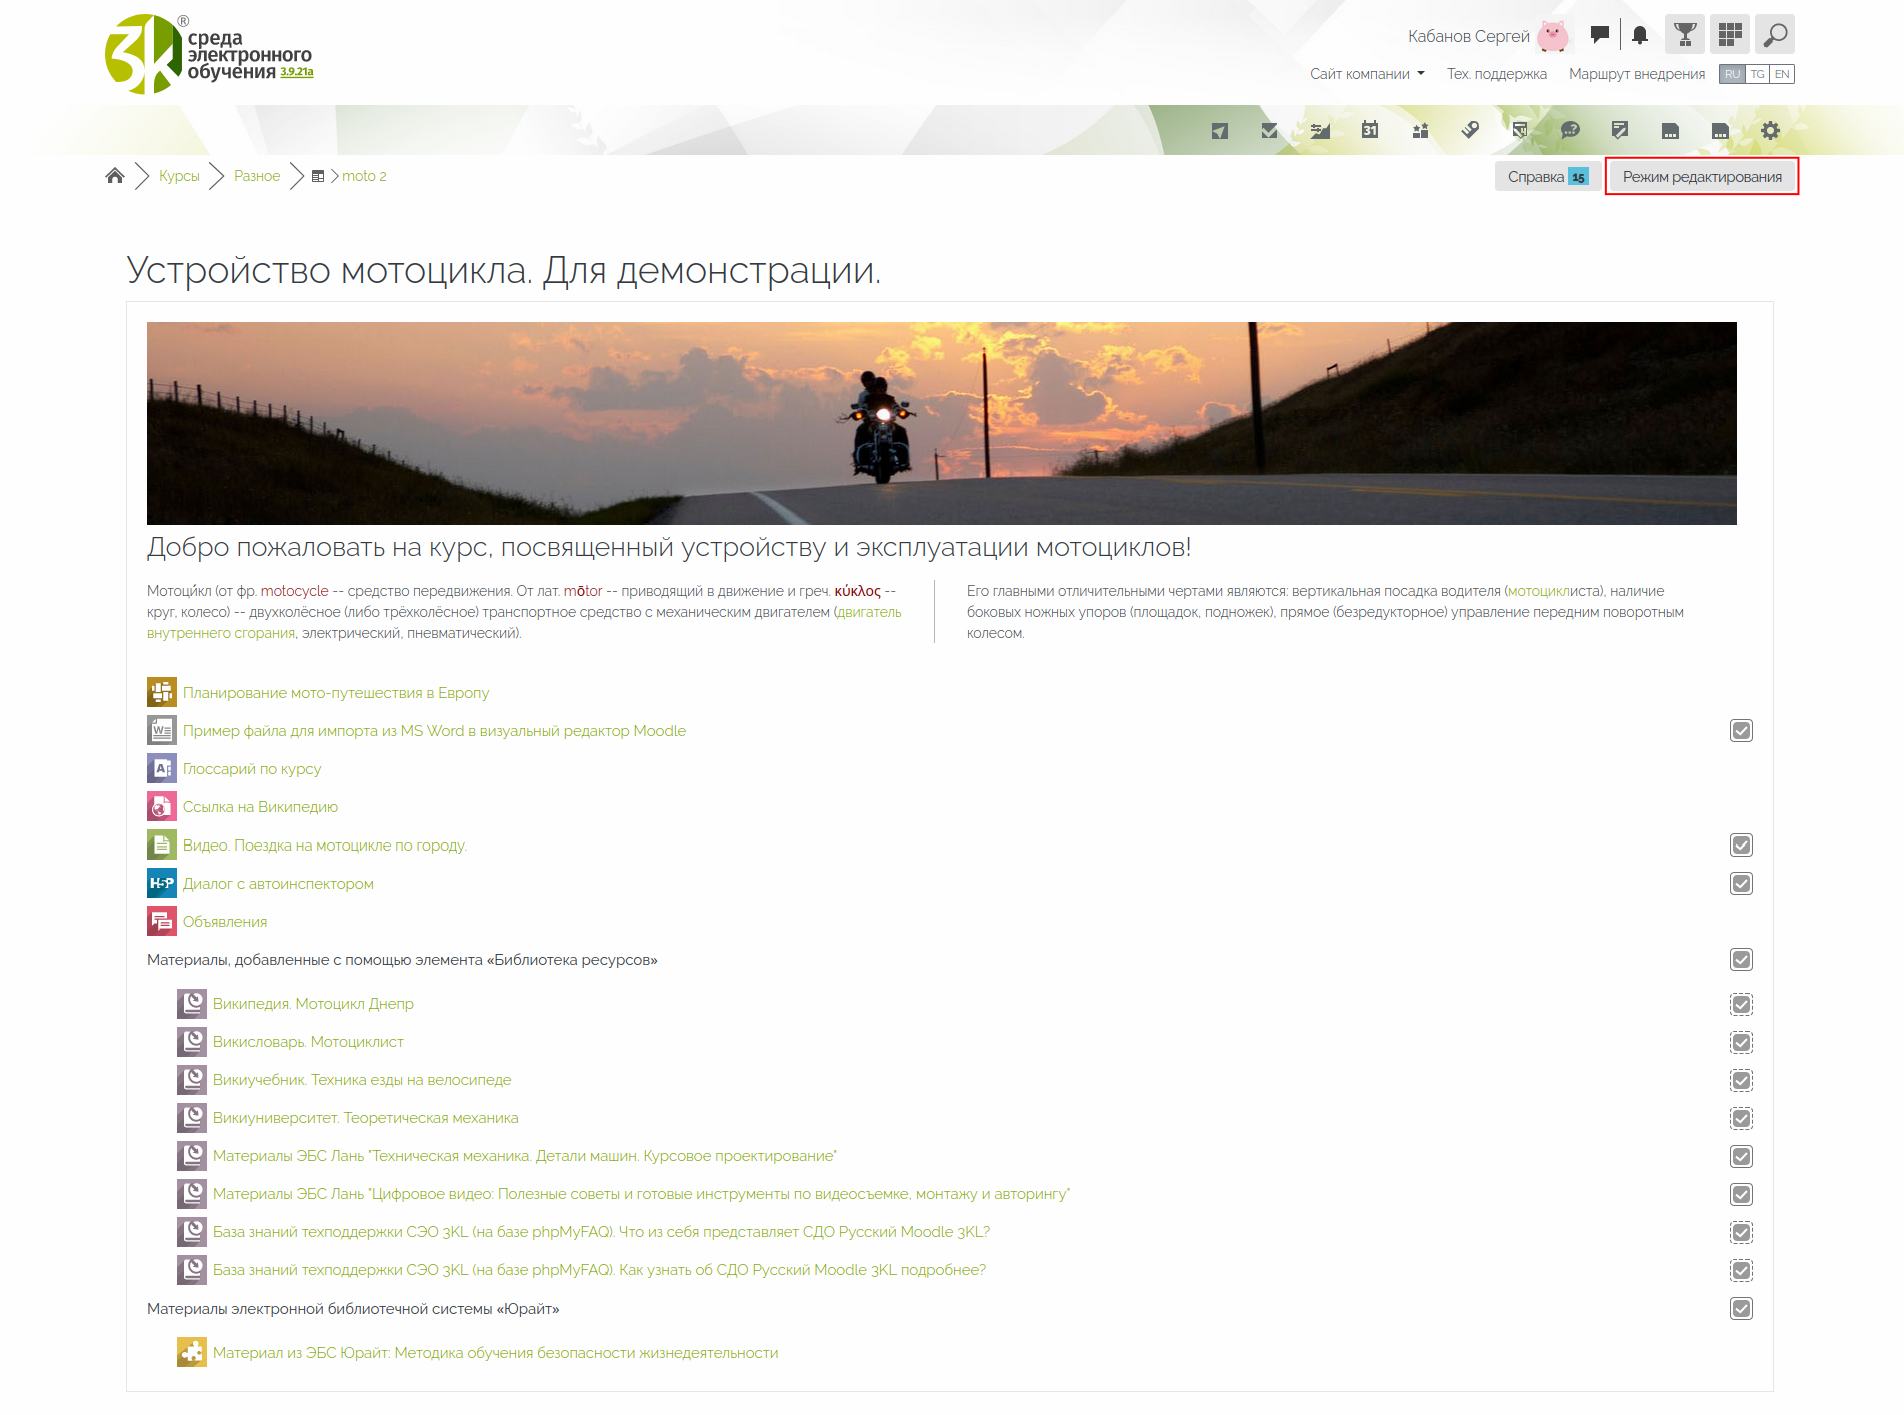The image size is (1904, 1415).
Task: Open Объявления forum link
Action: (x=225, y=922)
